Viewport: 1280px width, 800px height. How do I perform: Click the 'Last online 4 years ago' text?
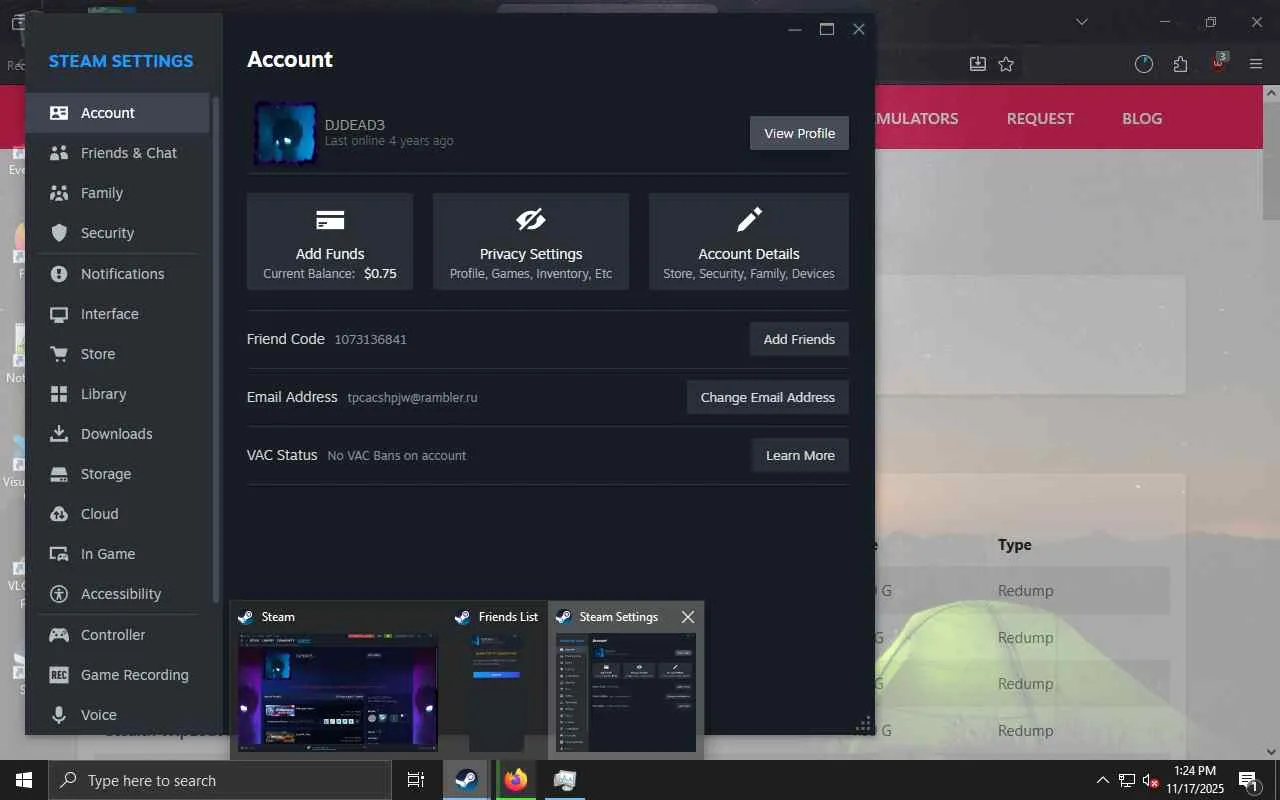point(389,141)
